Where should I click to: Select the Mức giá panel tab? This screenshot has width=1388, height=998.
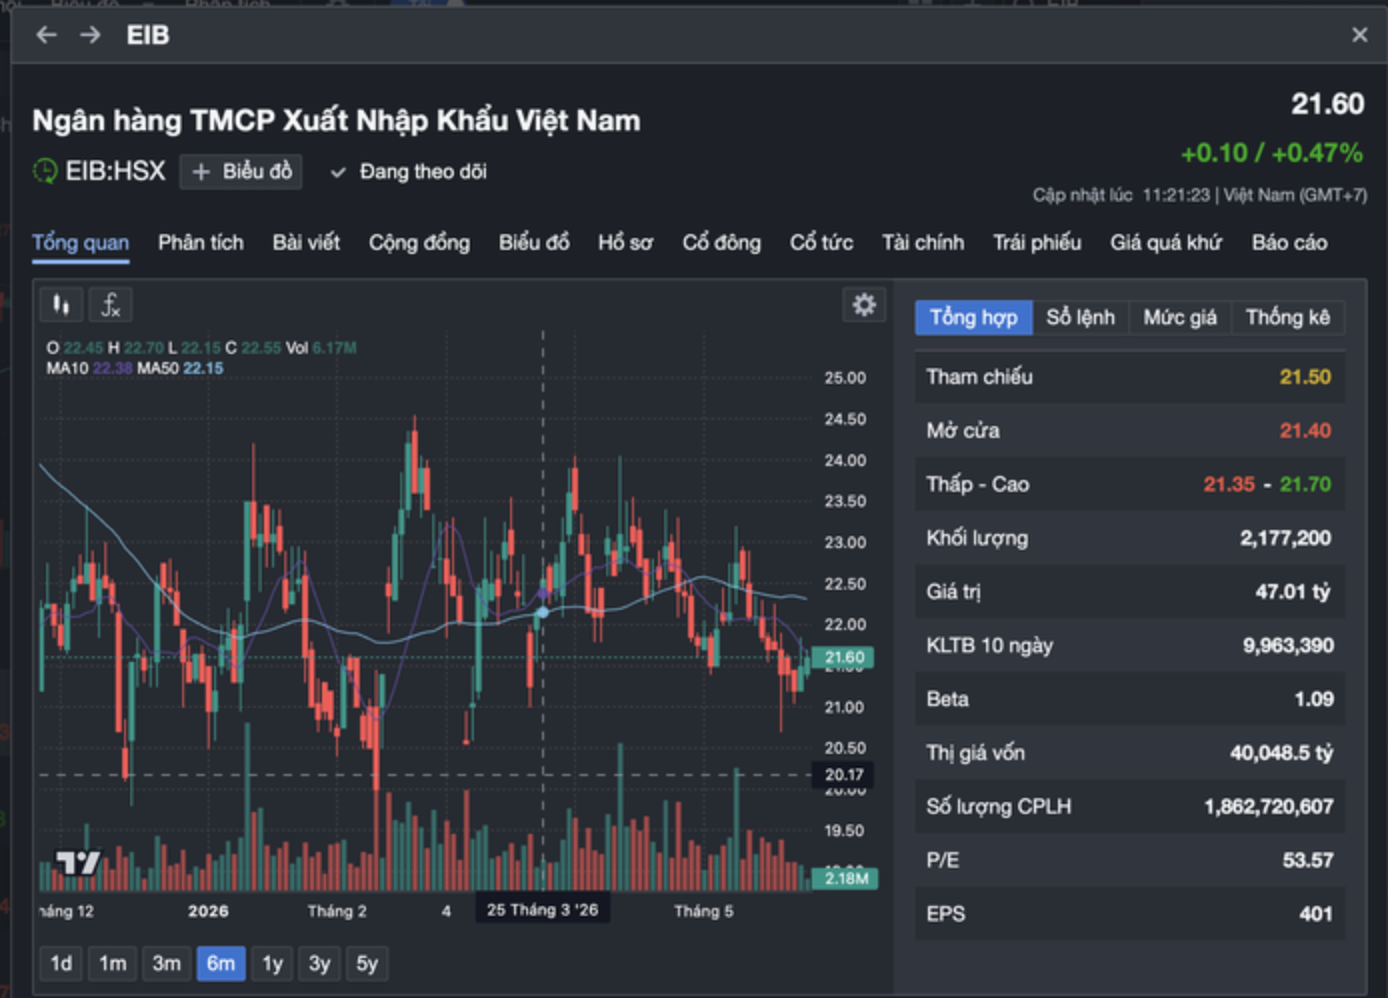pos(1180,317)
